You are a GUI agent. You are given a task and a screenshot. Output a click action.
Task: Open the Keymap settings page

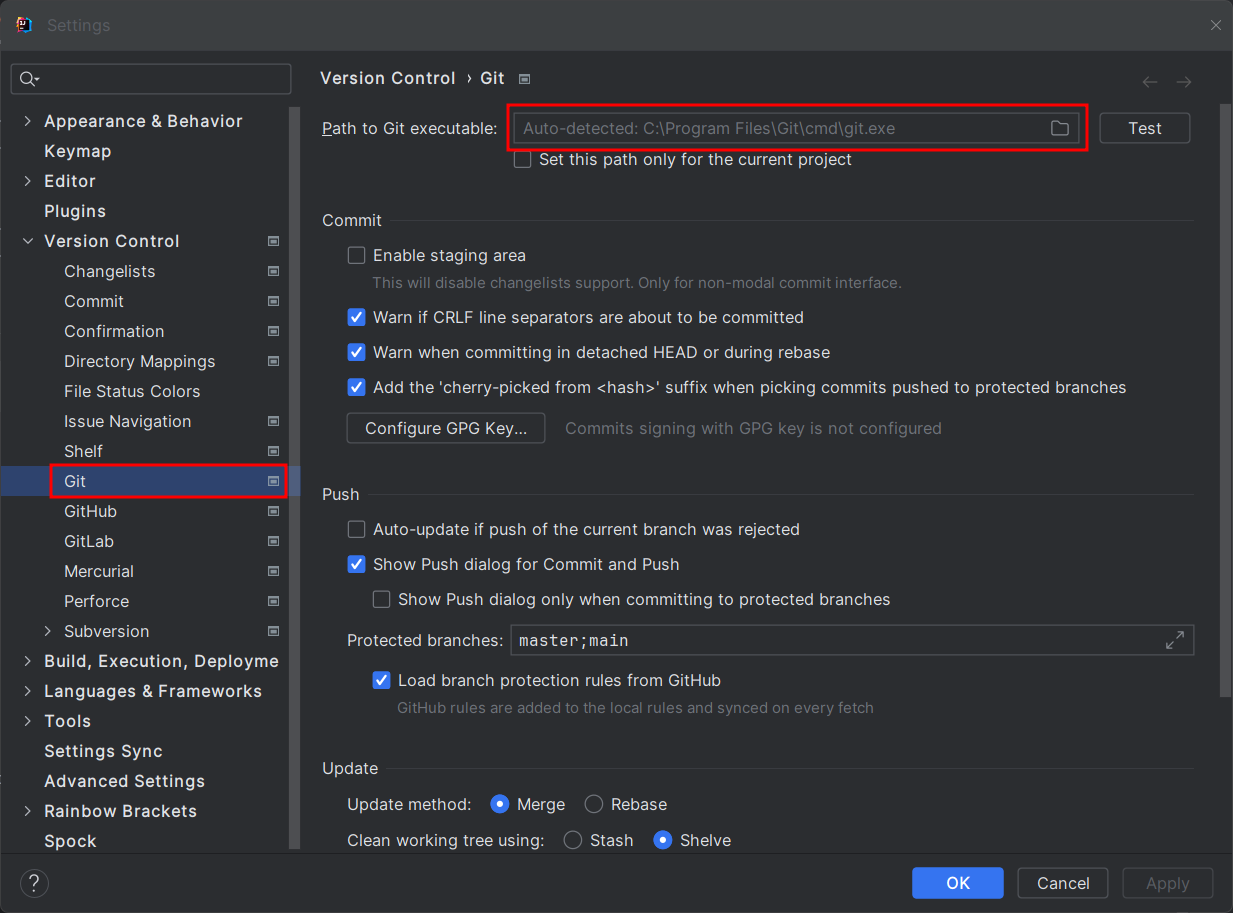click(77, 151)
